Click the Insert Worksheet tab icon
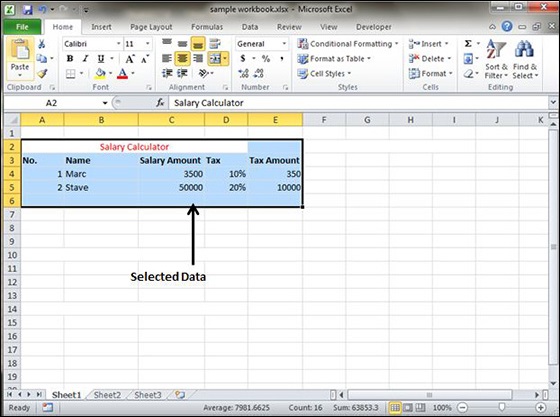The width and height of the screenshot is (560, 417). coord(180,395)
